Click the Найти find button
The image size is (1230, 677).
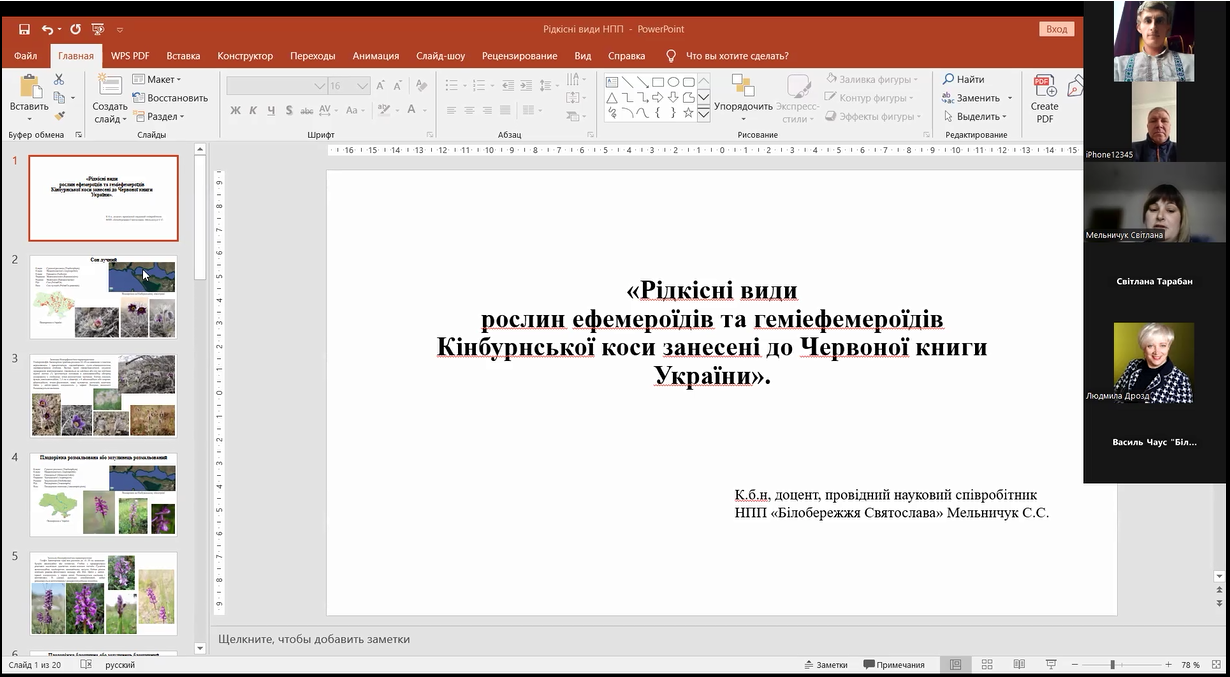[x=963, y=79]
